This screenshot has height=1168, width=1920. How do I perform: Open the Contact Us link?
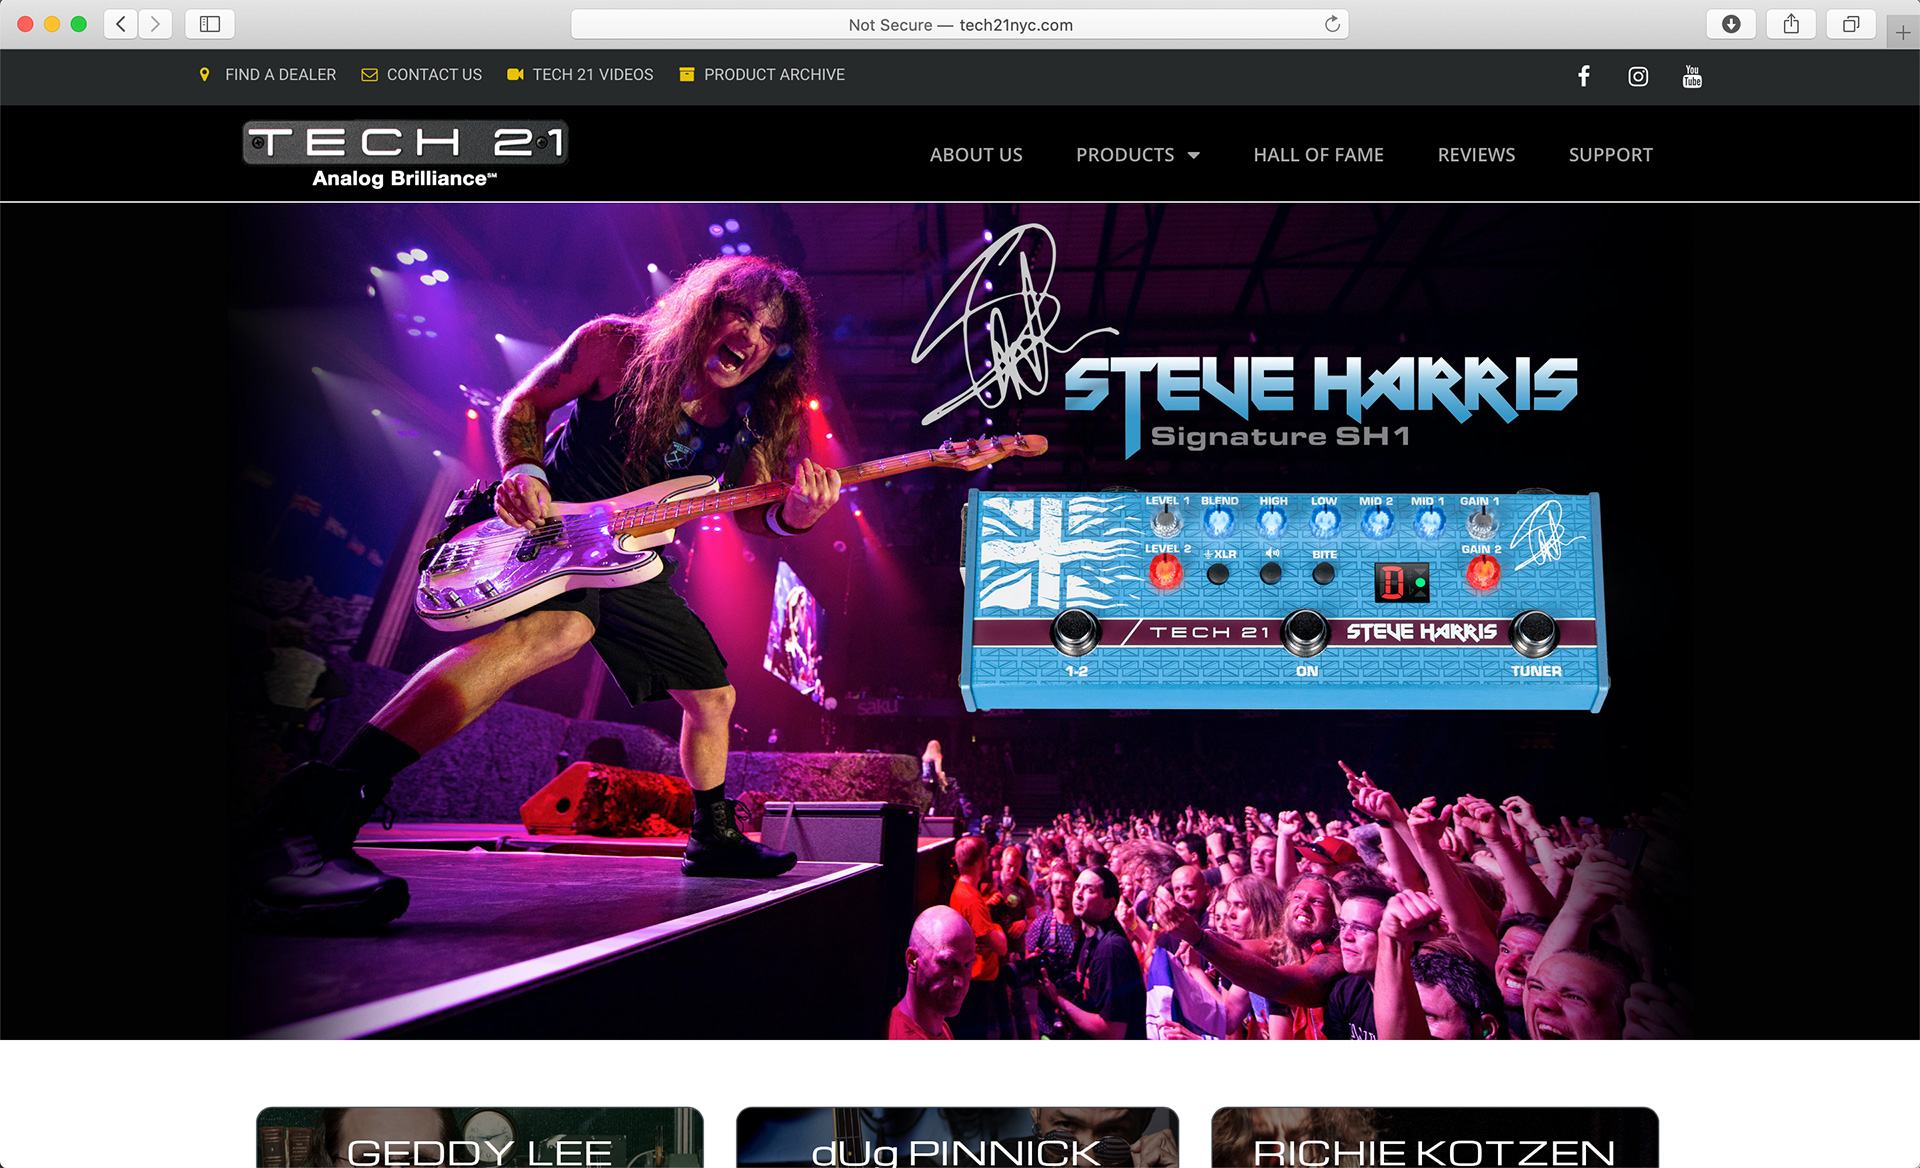point(434,75)
